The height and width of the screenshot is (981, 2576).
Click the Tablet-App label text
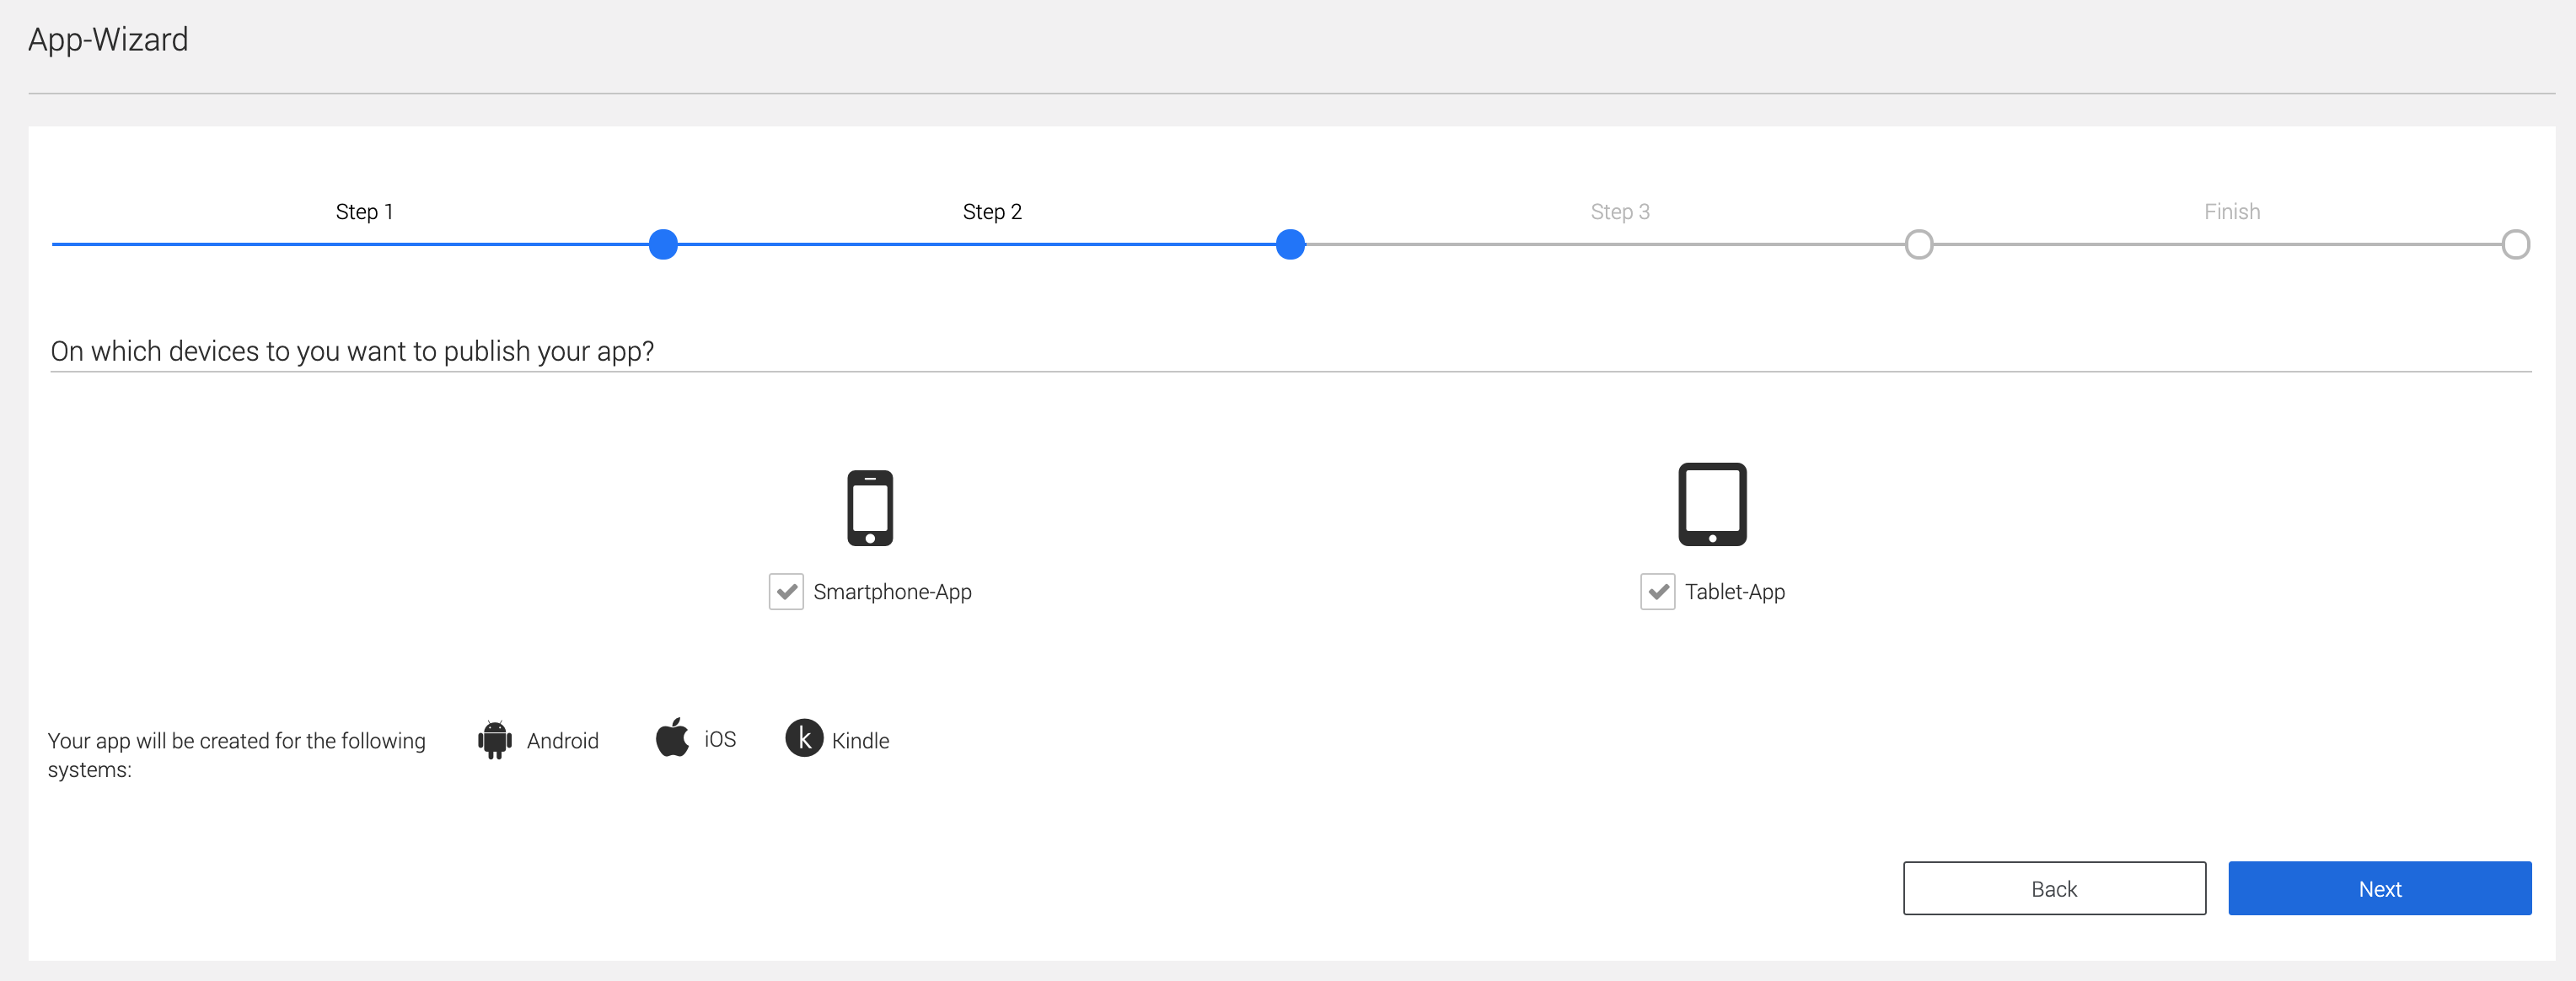pyautogui.click(x=1734, y=592)
